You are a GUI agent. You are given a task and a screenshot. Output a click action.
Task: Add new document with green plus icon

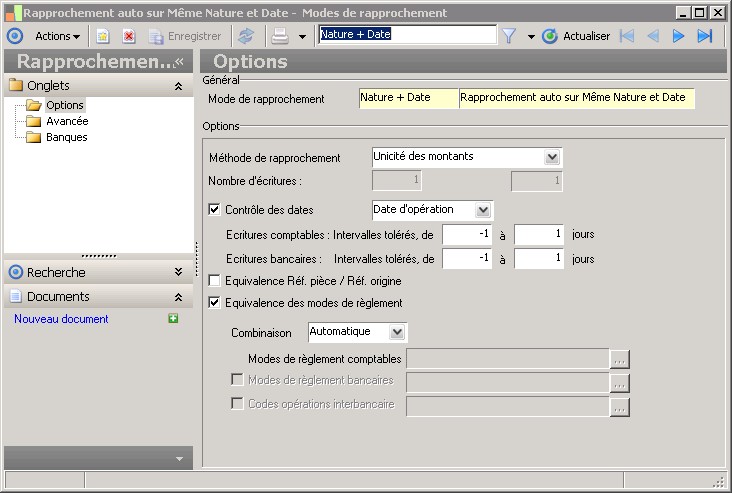(x=173, y=319)
